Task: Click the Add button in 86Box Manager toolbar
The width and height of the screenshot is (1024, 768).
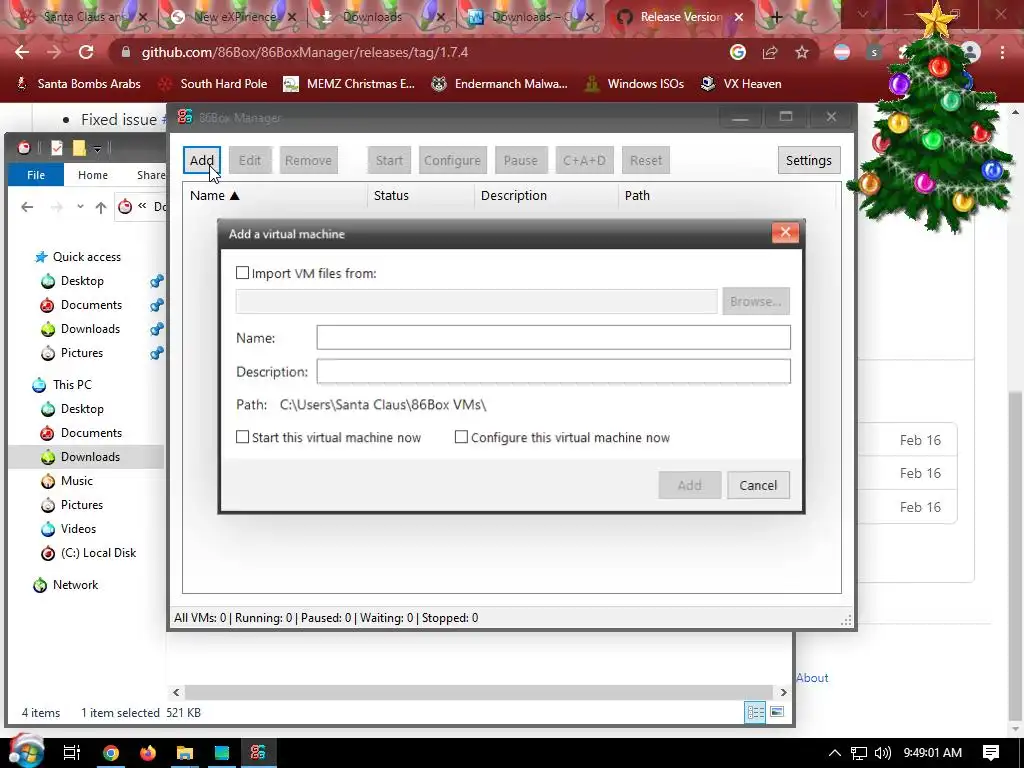Action: (202, 160)
